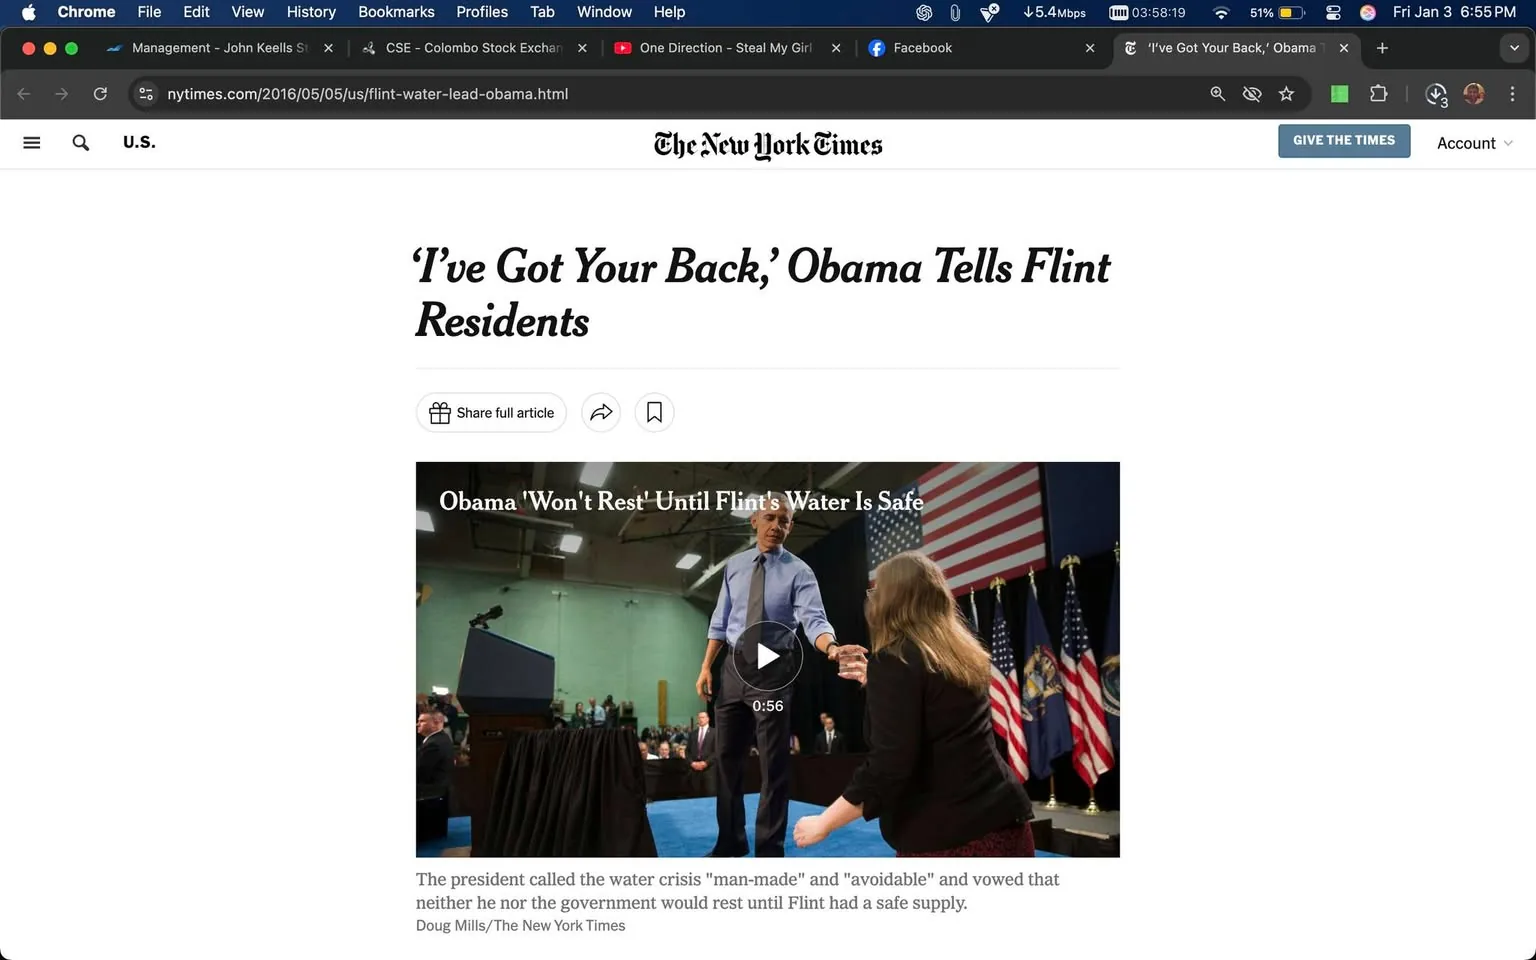Open the NYT hamburger sections menu
The image size is (1536, 960).
(32, 143)
